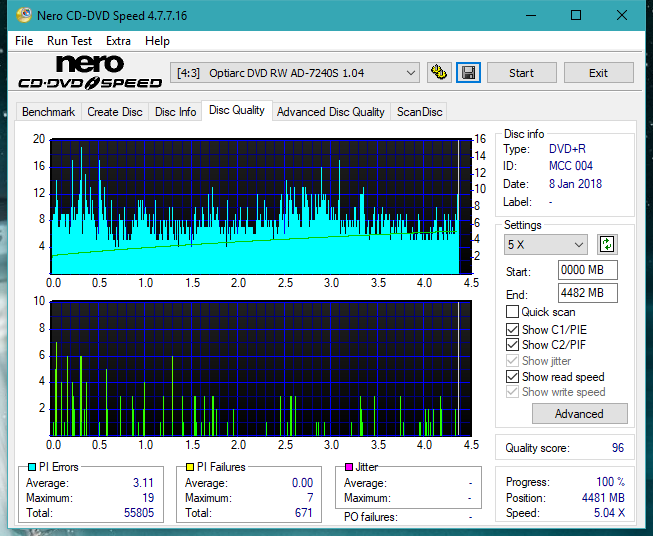Click the PI Errors graph area

[261, 207]
